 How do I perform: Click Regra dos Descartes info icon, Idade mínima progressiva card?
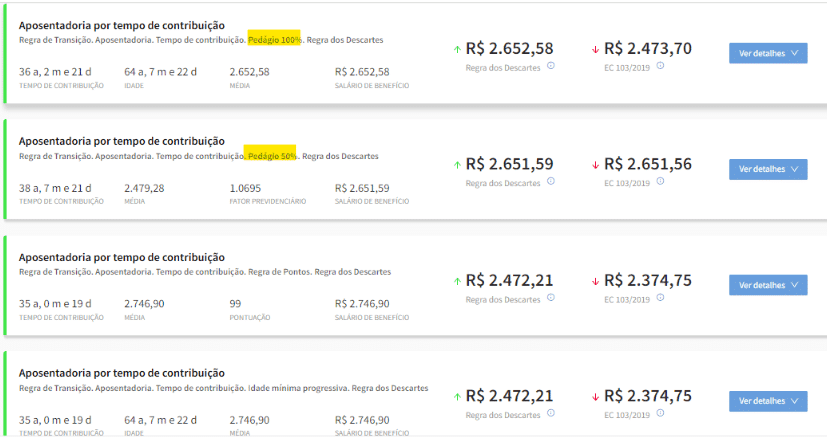[x=551, y=414]
